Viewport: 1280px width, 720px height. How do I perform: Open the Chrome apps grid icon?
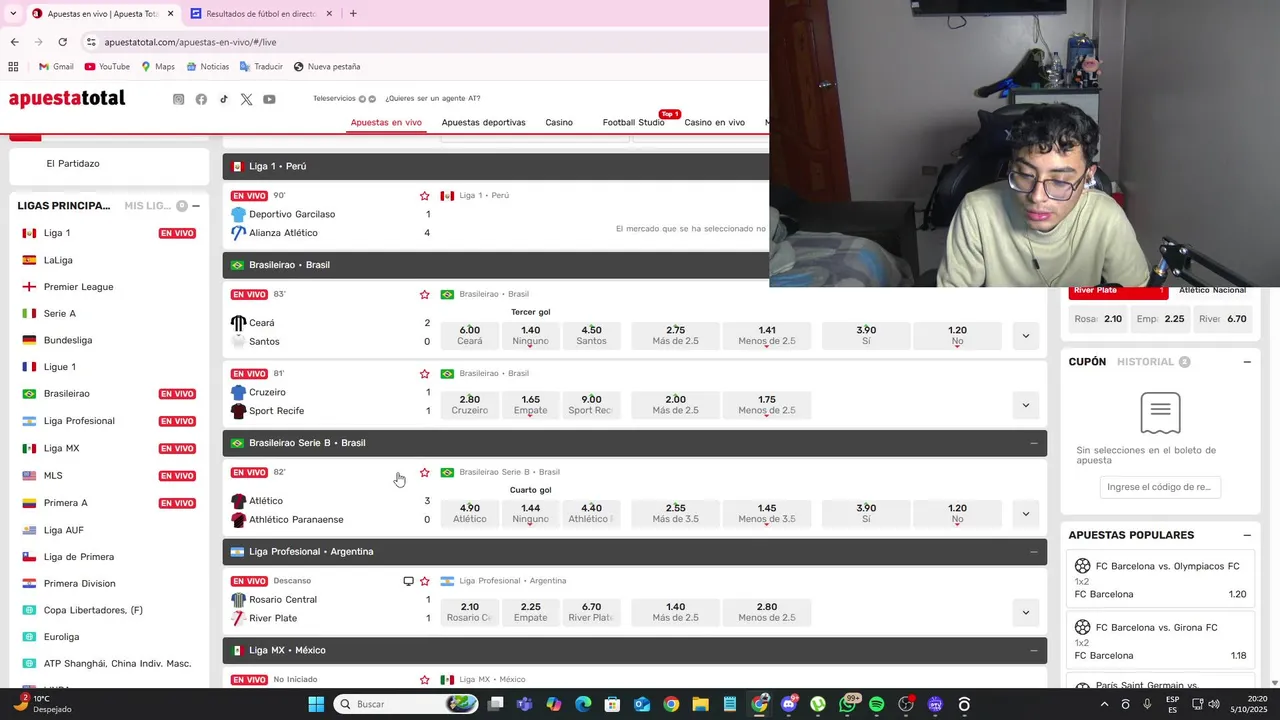pos(13,67)
